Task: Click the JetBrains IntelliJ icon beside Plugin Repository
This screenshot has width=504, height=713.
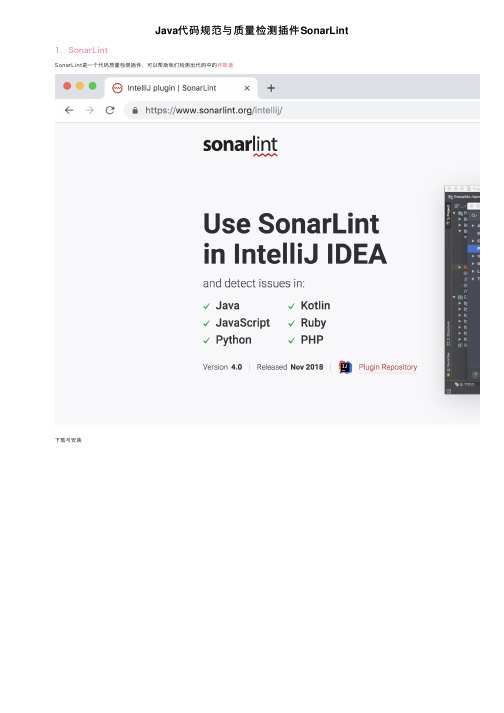Action: [346, 367]
